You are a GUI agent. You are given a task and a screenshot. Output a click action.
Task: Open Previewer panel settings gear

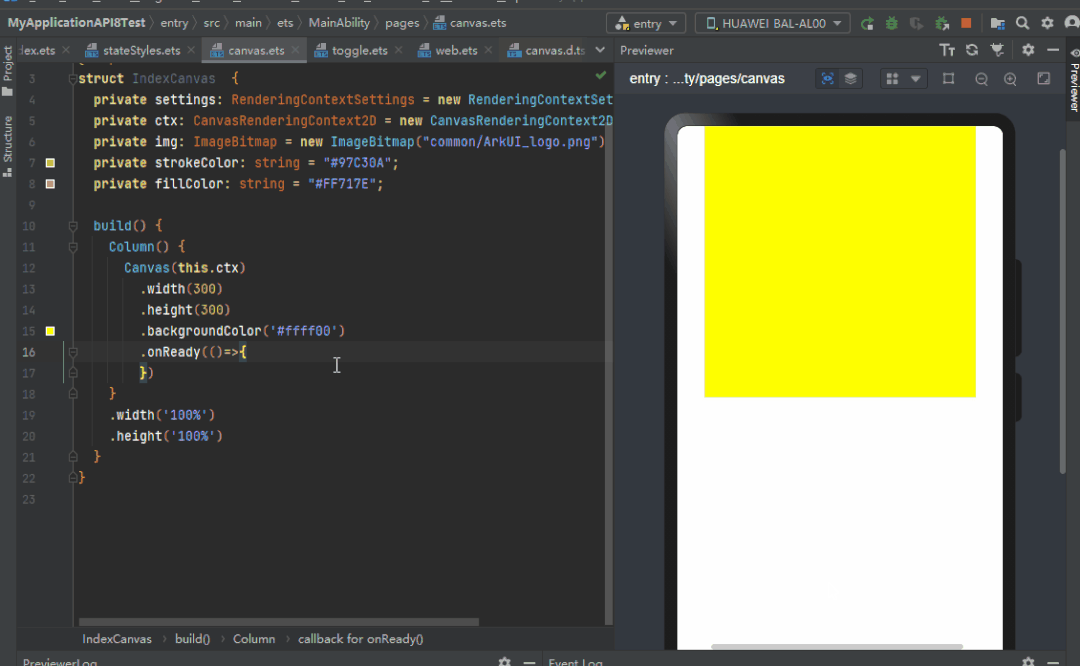(x=1028, y=50)
